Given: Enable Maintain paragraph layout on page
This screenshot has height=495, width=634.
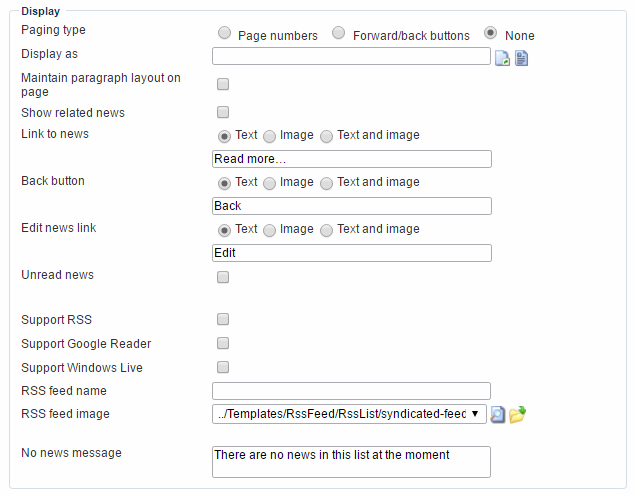Looking at the screenshot, I should tap(223, 85).
